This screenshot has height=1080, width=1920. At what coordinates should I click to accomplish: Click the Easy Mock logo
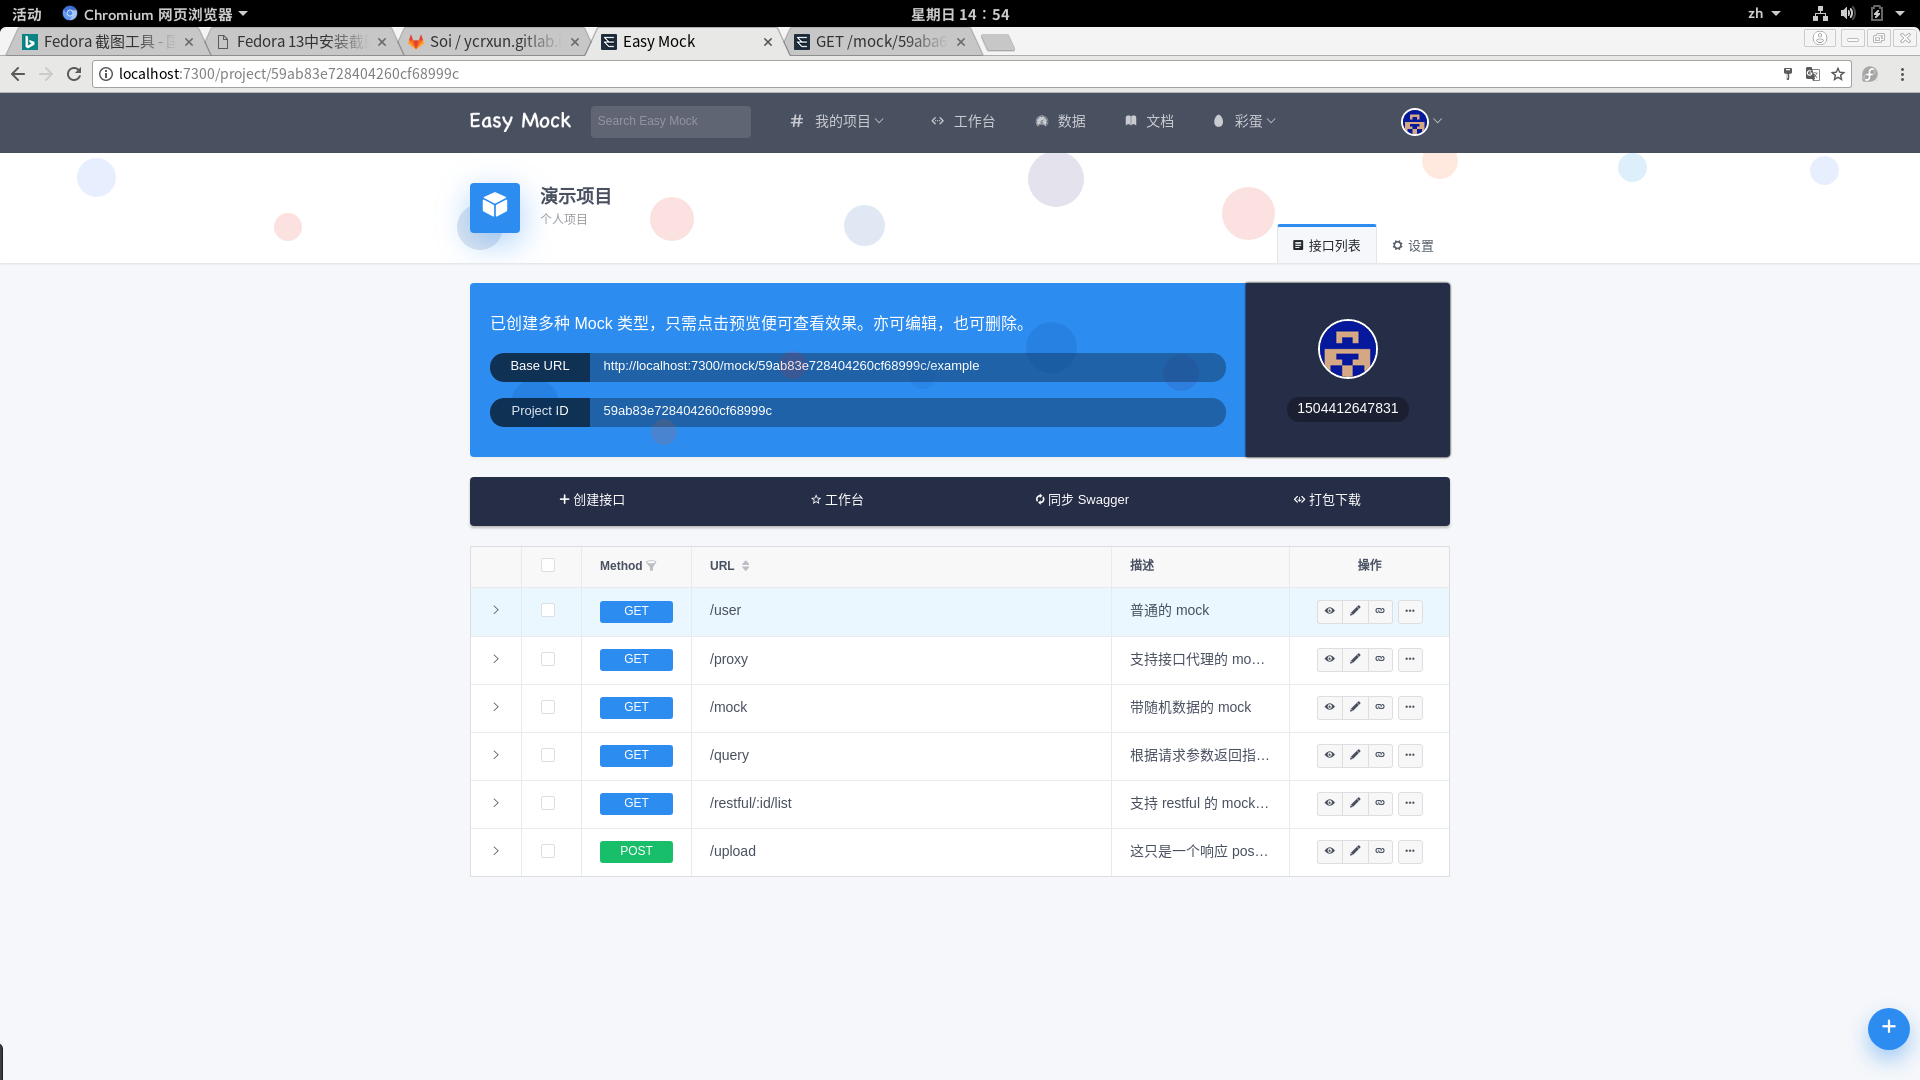pos(520,121)
